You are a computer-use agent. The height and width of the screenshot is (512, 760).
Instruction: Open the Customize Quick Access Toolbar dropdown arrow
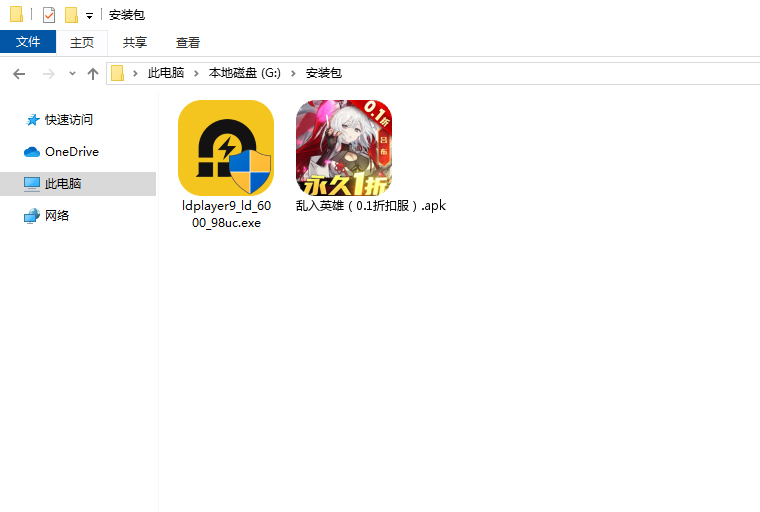[x=89, y=16]
